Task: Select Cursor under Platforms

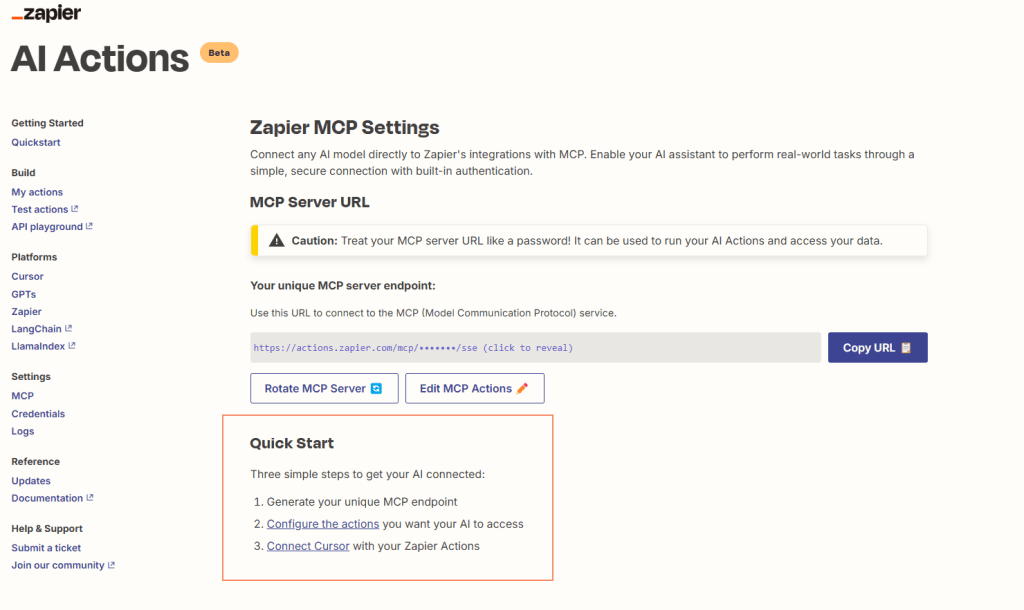Action: click(x=27, y=276)
